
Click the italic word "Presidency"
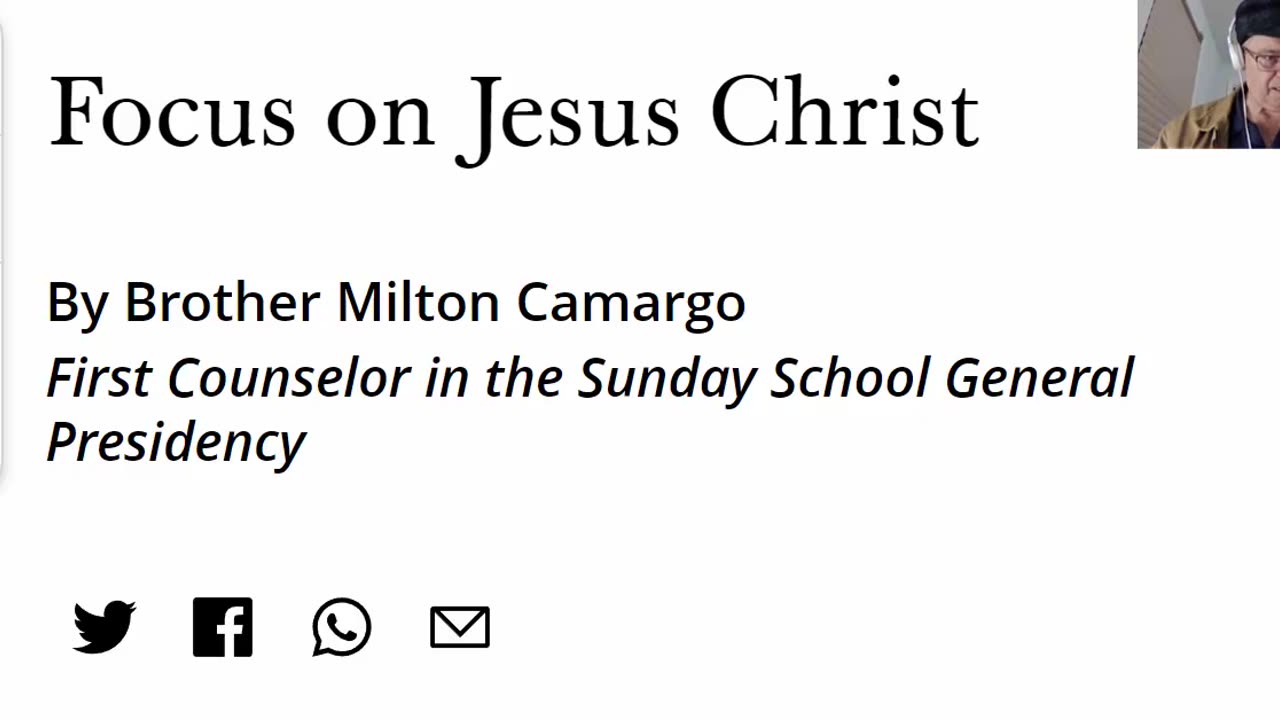pyautogui.click(x=176, y=443)
